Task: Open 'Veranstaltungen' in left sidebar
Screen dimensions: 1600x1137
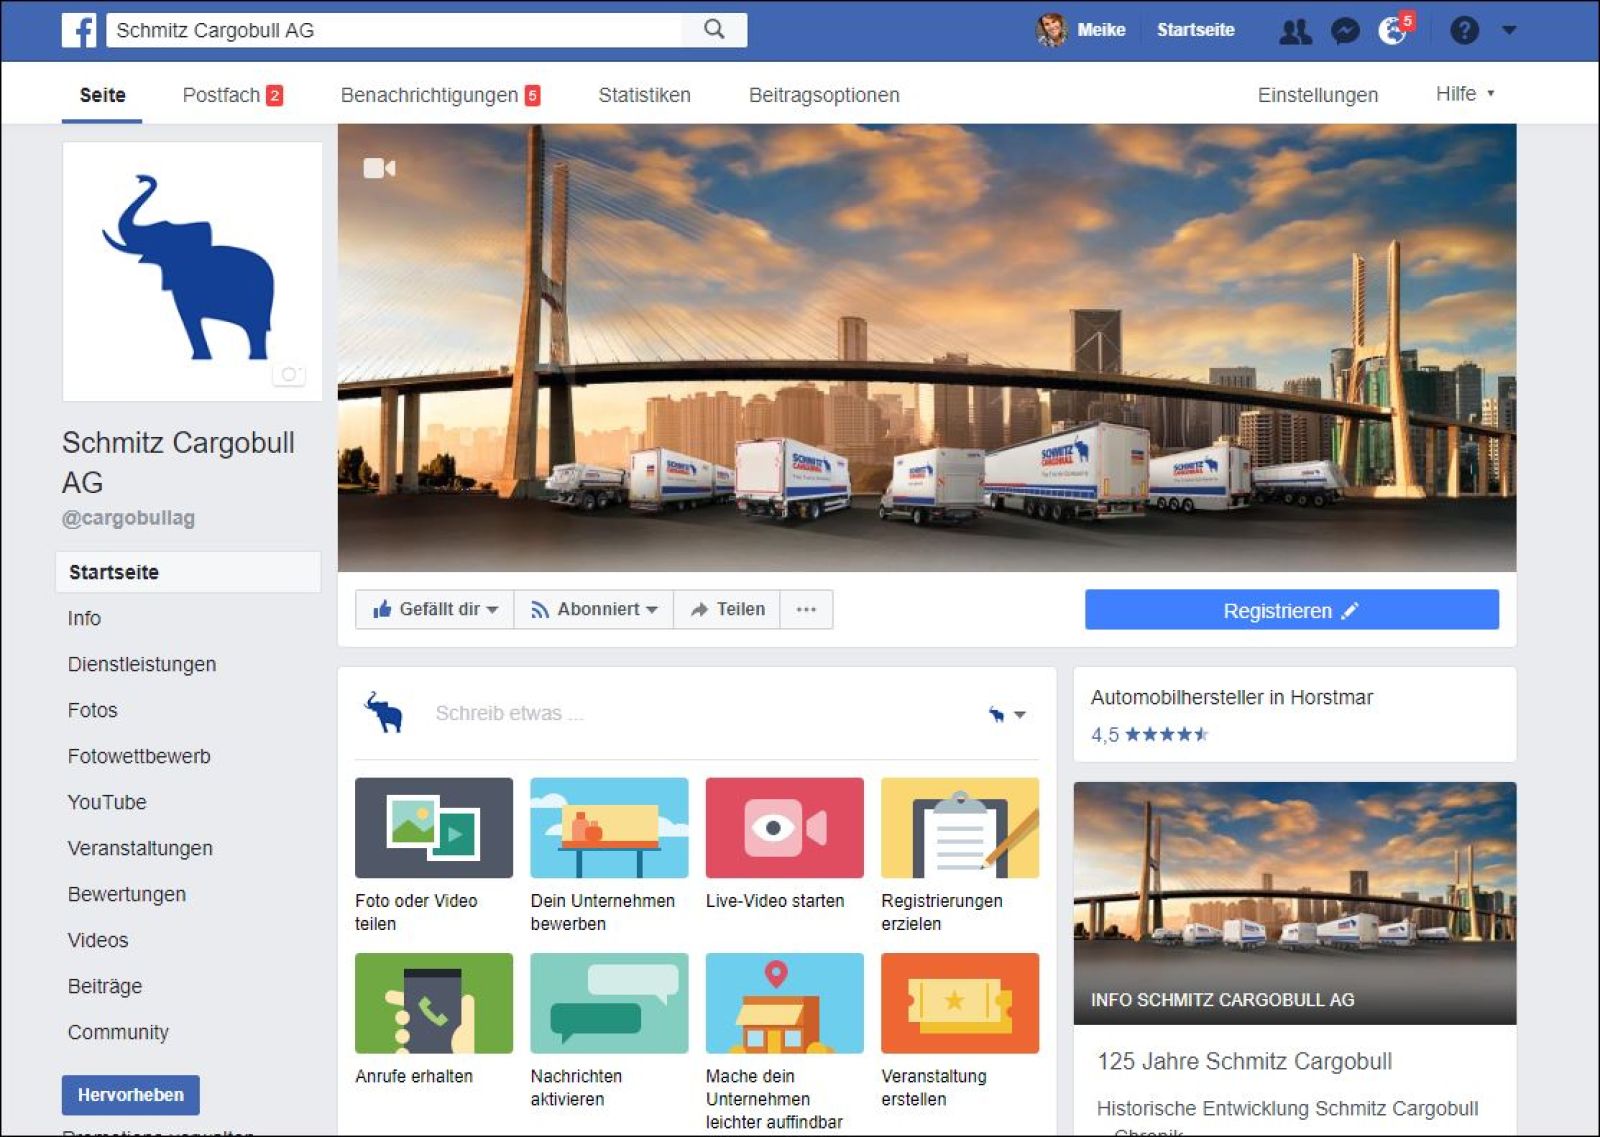Action: (140, 848)
